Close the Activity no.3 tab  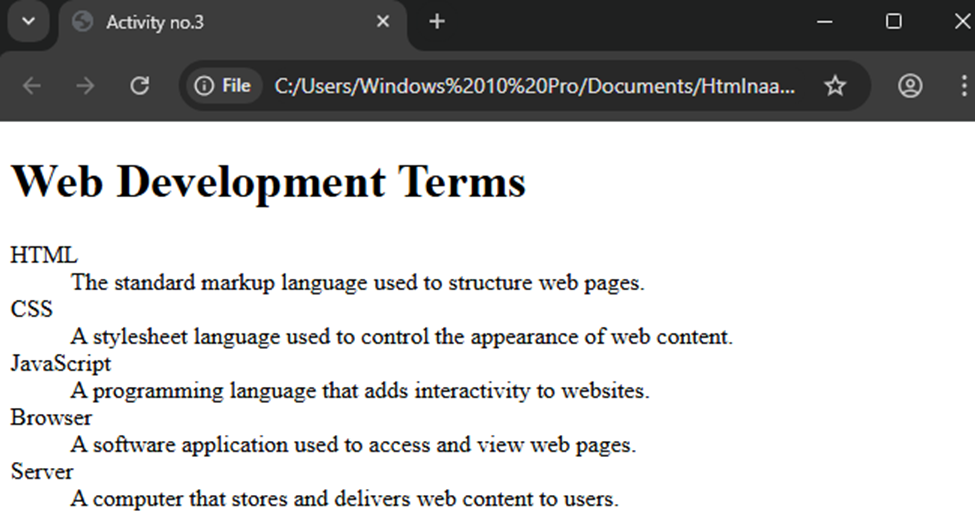pos(382,22)
